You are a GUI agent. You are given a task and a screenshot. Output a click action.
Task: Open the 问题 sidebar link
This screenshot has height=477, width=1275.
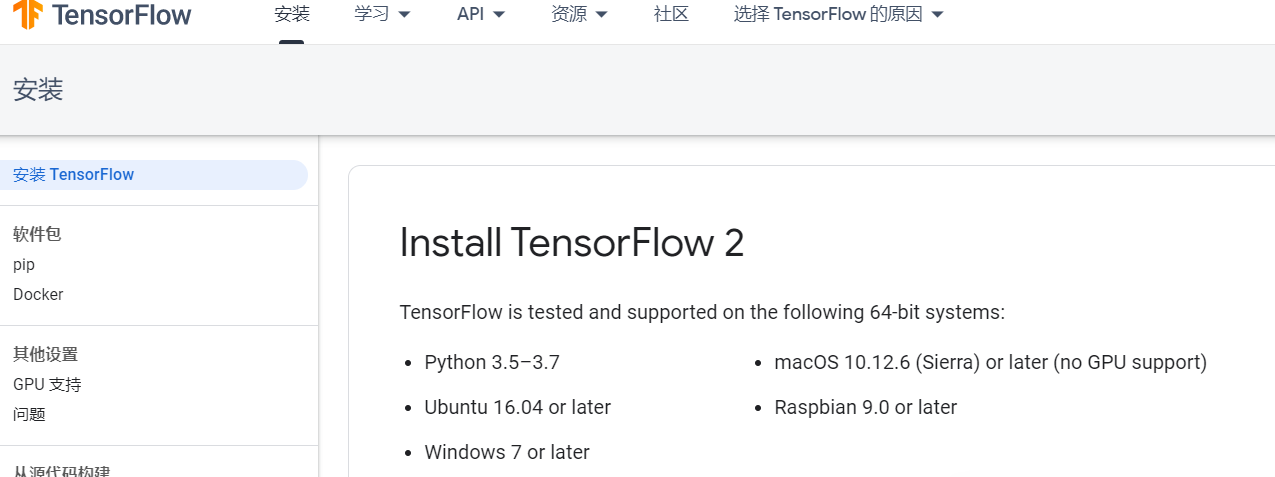click(x=29, y=414)
